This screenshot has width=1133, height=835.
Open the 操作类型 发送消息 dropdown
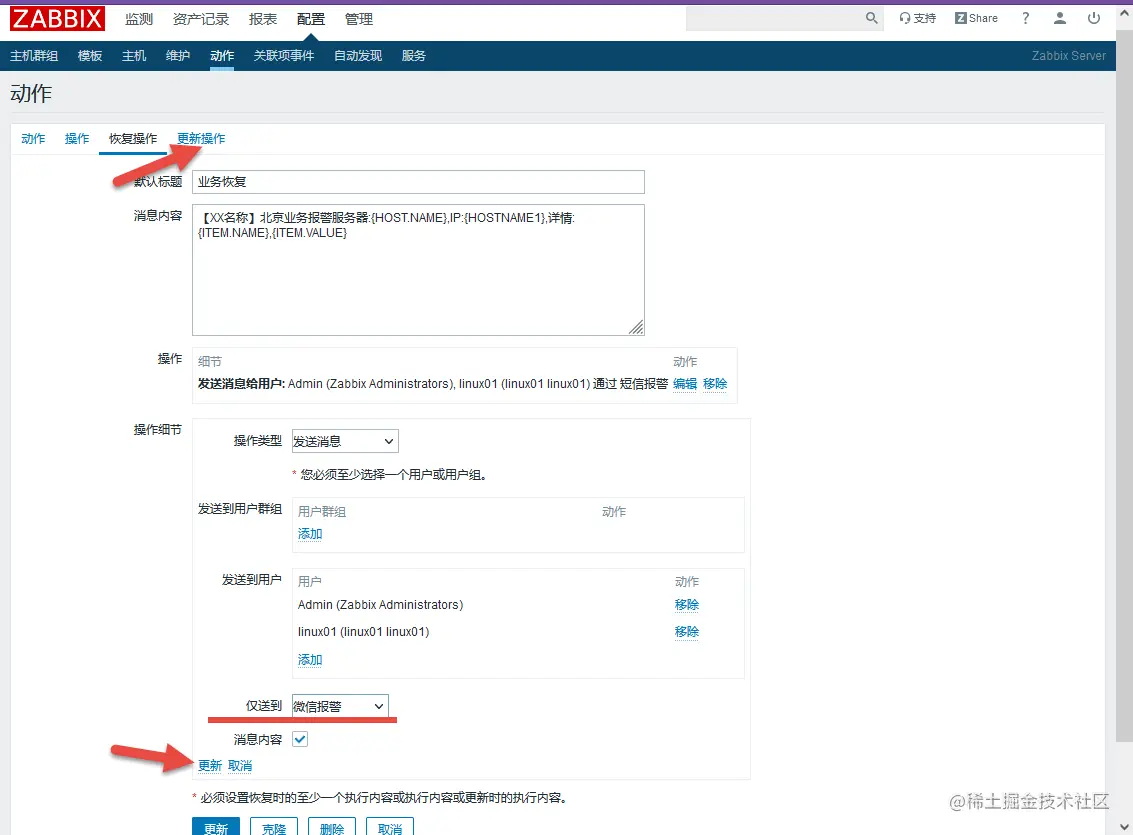[x=345, y=441]
